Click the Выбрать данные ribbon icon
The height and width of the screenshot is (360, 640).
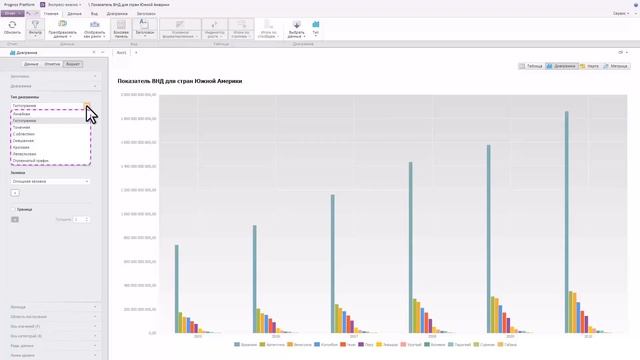(297, 24)
